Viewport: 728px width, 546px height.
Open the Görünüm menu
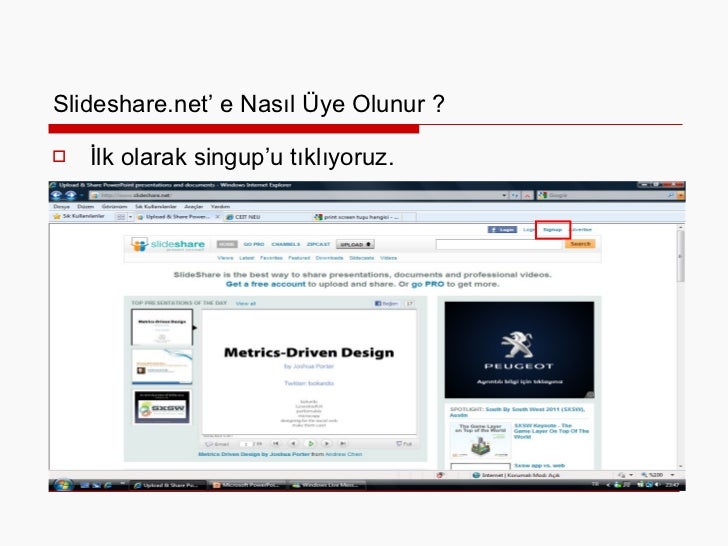click(114, 207)
